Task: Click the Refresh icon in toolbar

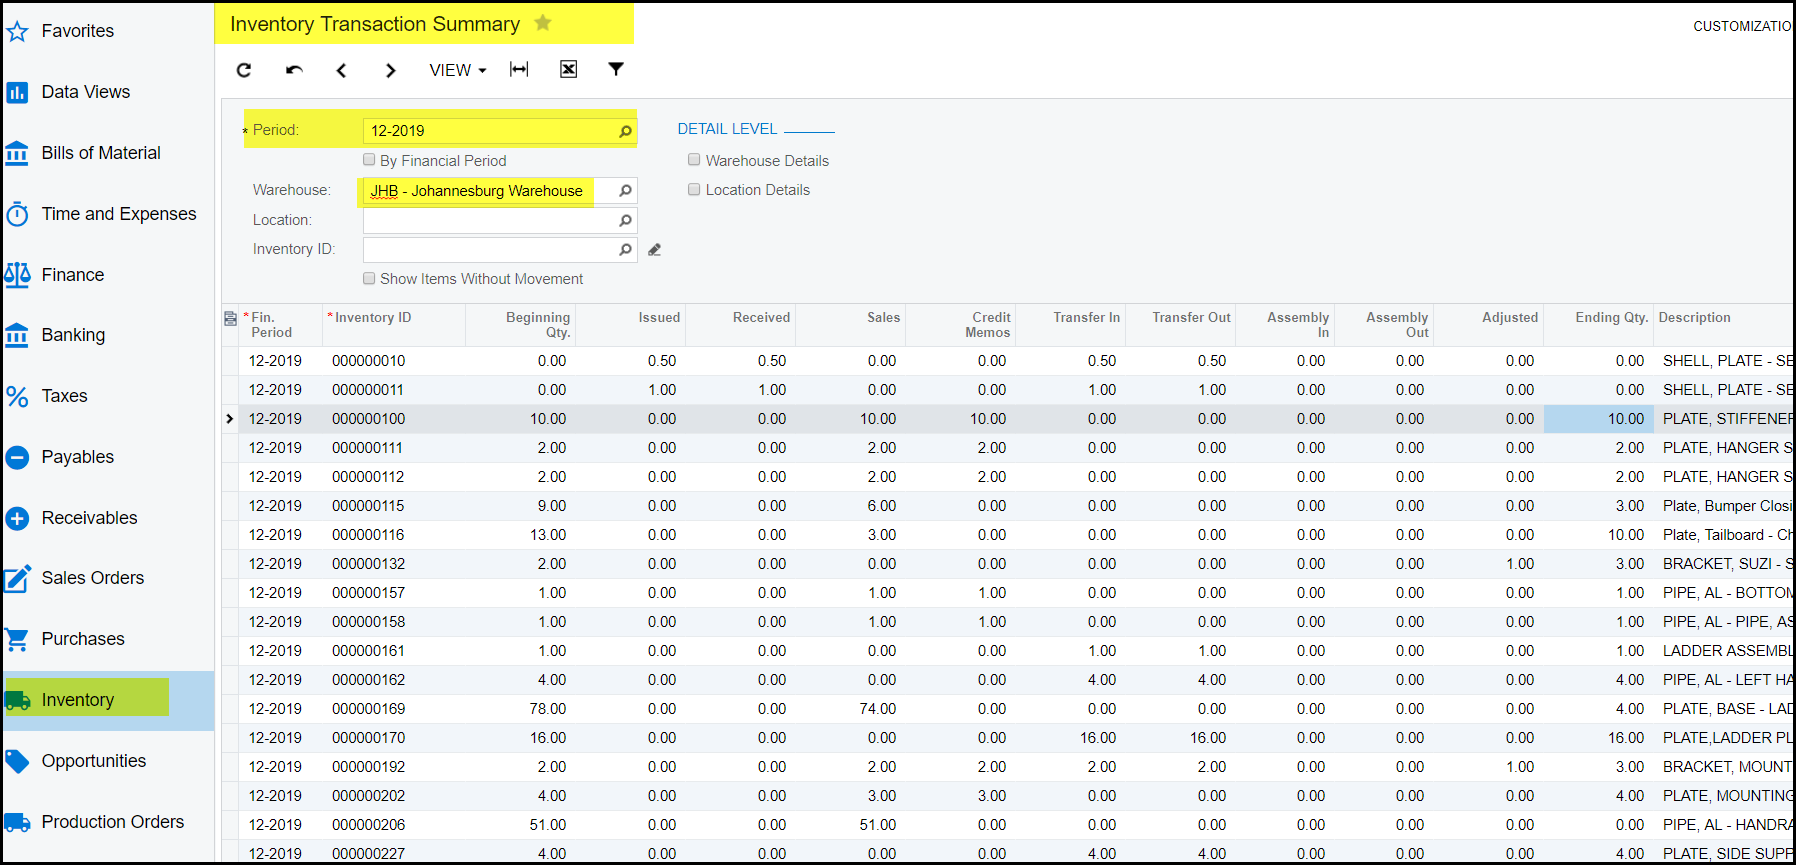Action: pos(244,70)
